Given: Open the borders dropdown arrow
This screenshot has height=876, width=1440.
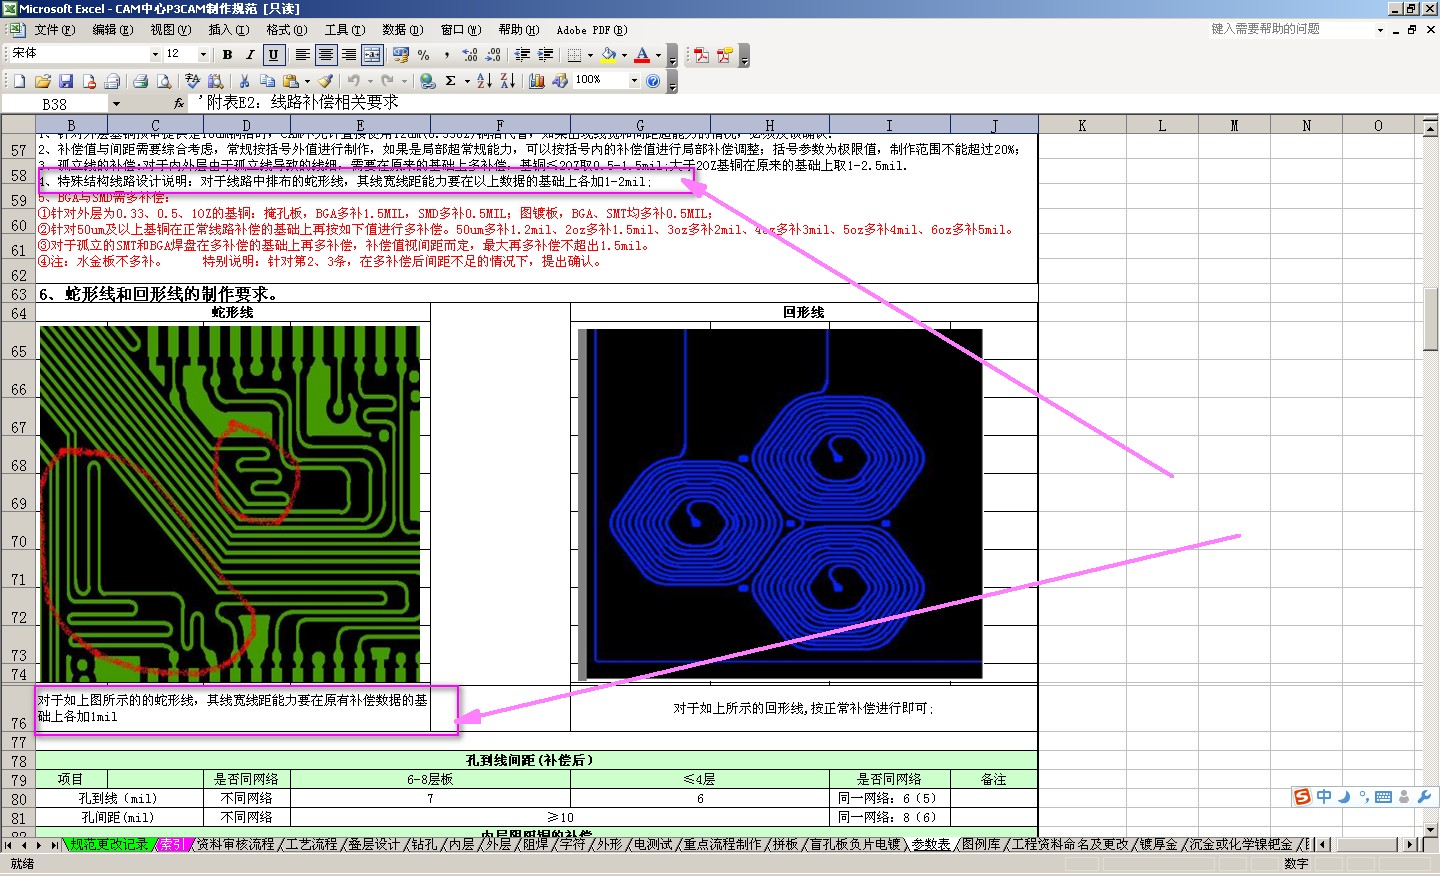Looking at the screenshot, I should coord(590,55).
